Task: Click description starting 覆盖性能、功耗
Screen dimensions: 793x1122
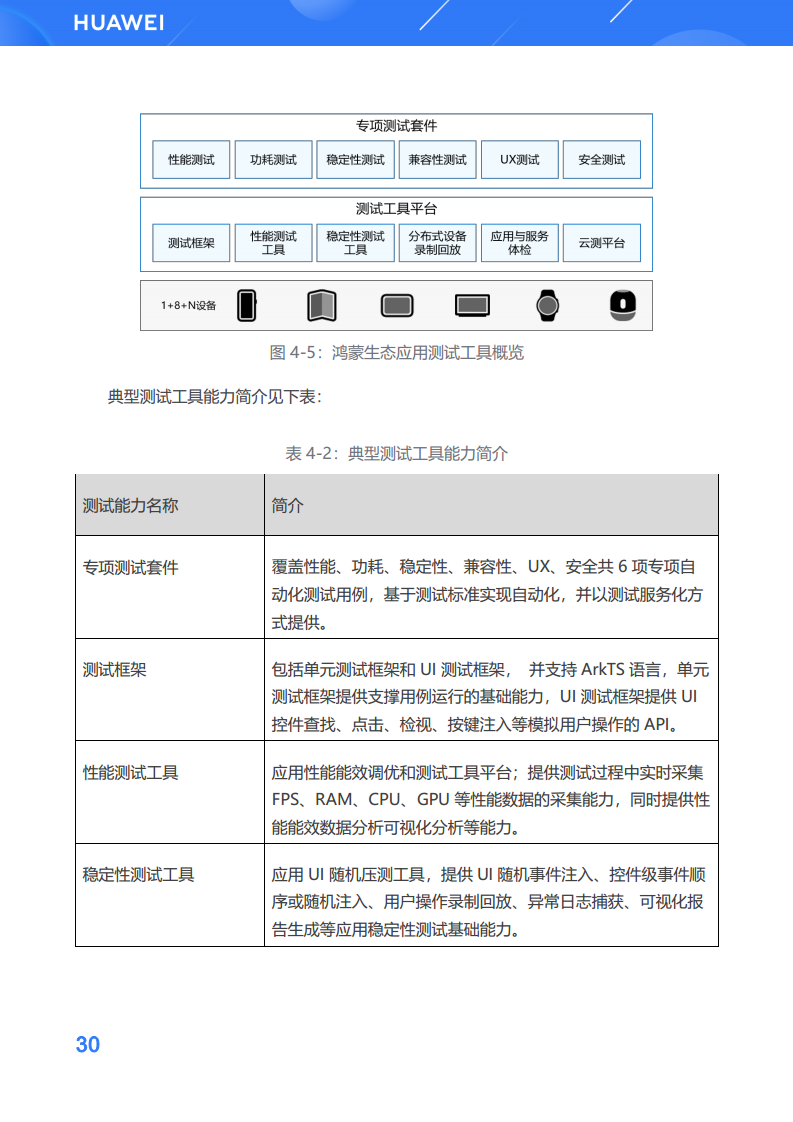Action: coord(487,595)
